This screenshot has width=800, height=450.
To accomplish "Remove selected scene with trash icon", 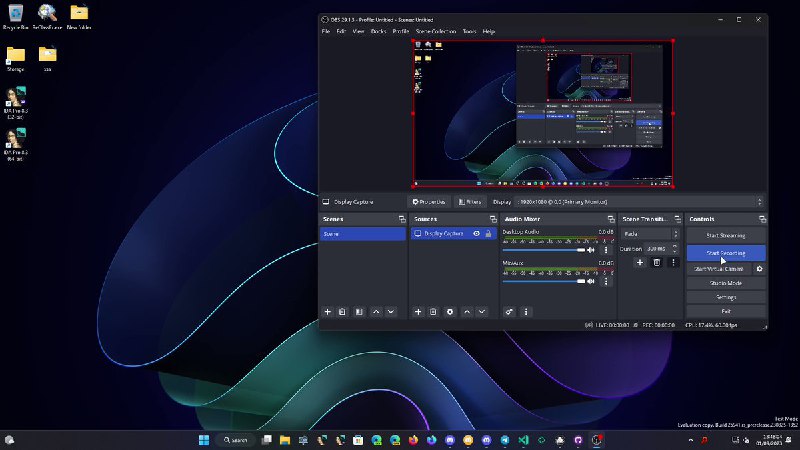I will 342,312.
